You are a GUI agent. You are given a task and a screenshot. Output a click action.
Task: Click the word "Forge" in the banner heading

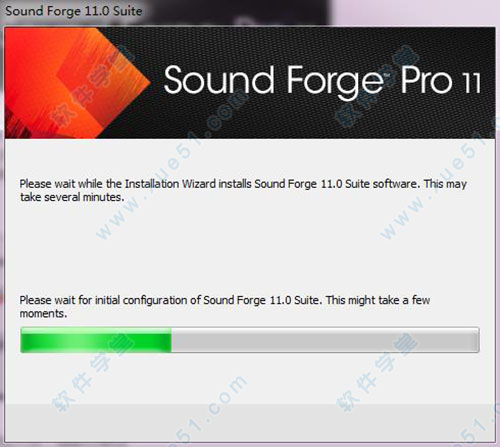(x=335, y=82)
